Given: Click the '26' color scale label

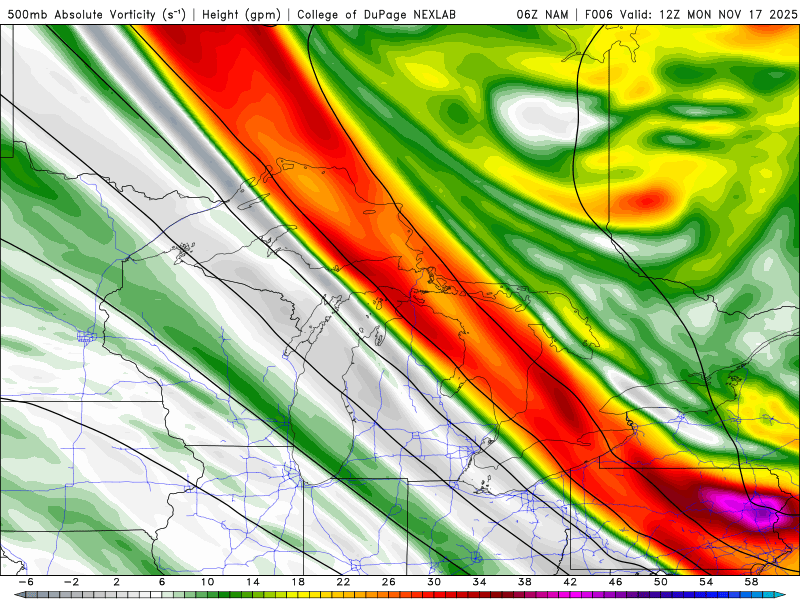Looking at the screenshot, I should pos(389,582).
